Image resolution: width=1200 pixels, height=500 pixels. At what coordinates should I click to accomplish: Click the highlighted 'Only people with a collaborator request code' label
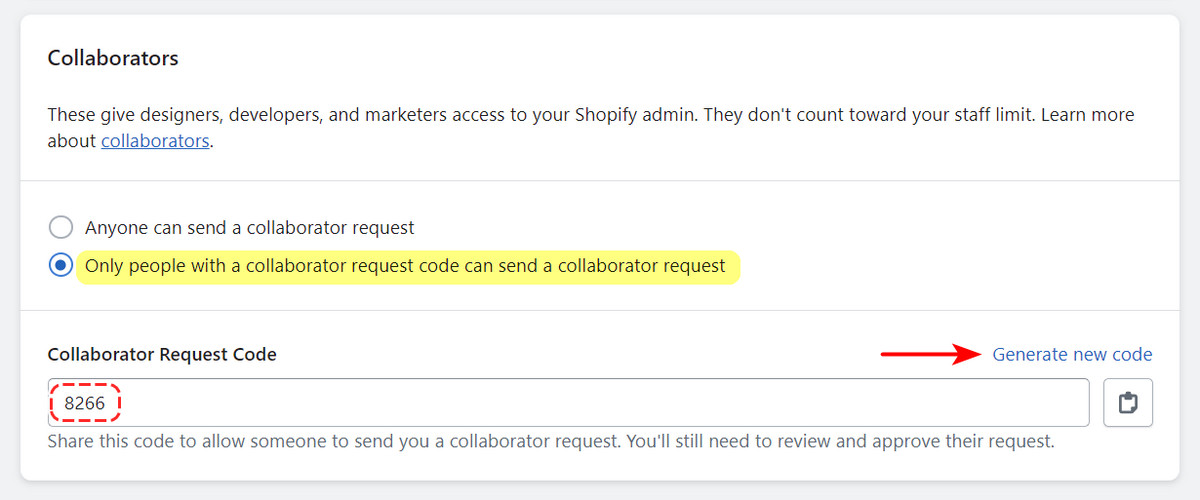click(405, 266)
